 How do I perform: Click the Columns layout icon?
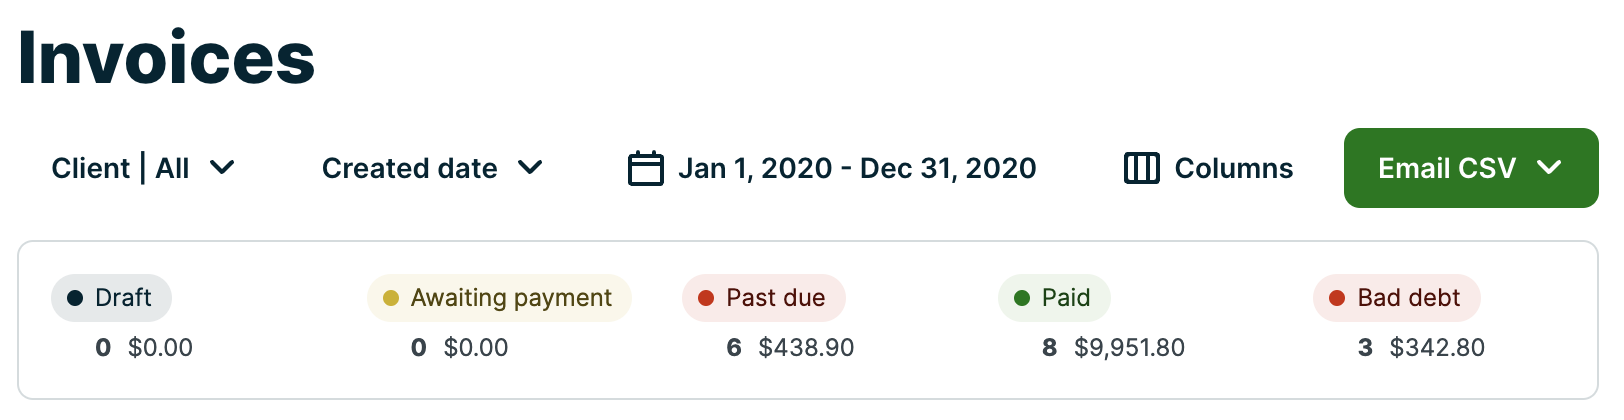point(1141,168)
